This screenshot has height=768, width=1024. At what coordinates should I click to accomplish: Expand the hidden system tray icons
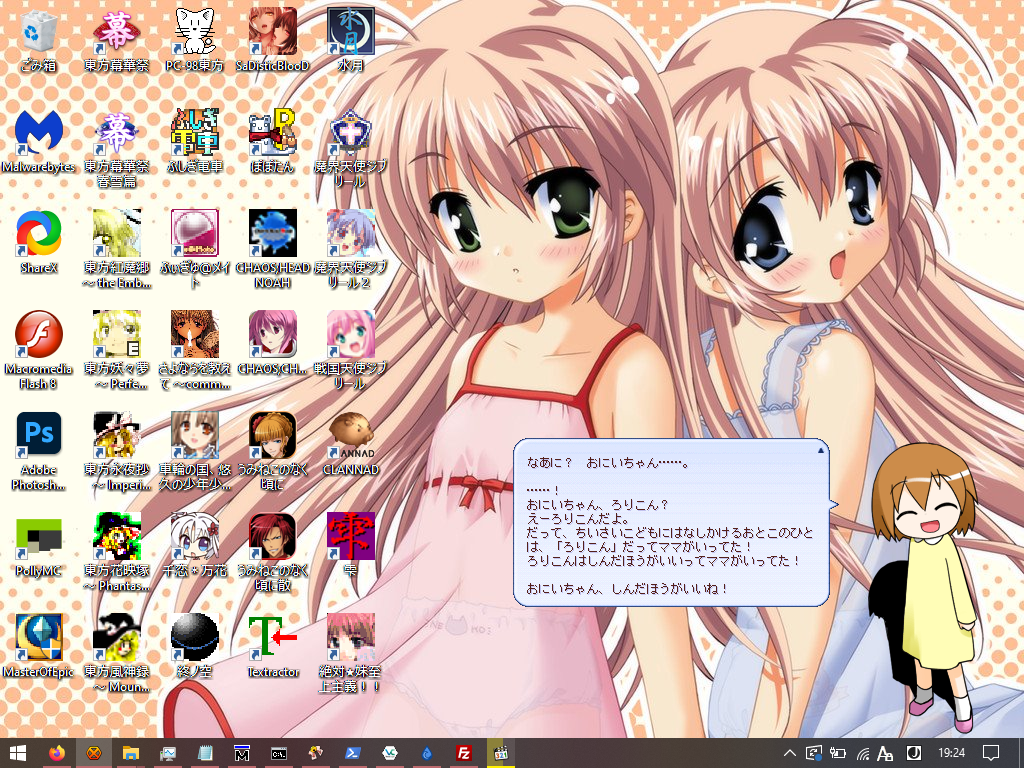tap(790, 753)
